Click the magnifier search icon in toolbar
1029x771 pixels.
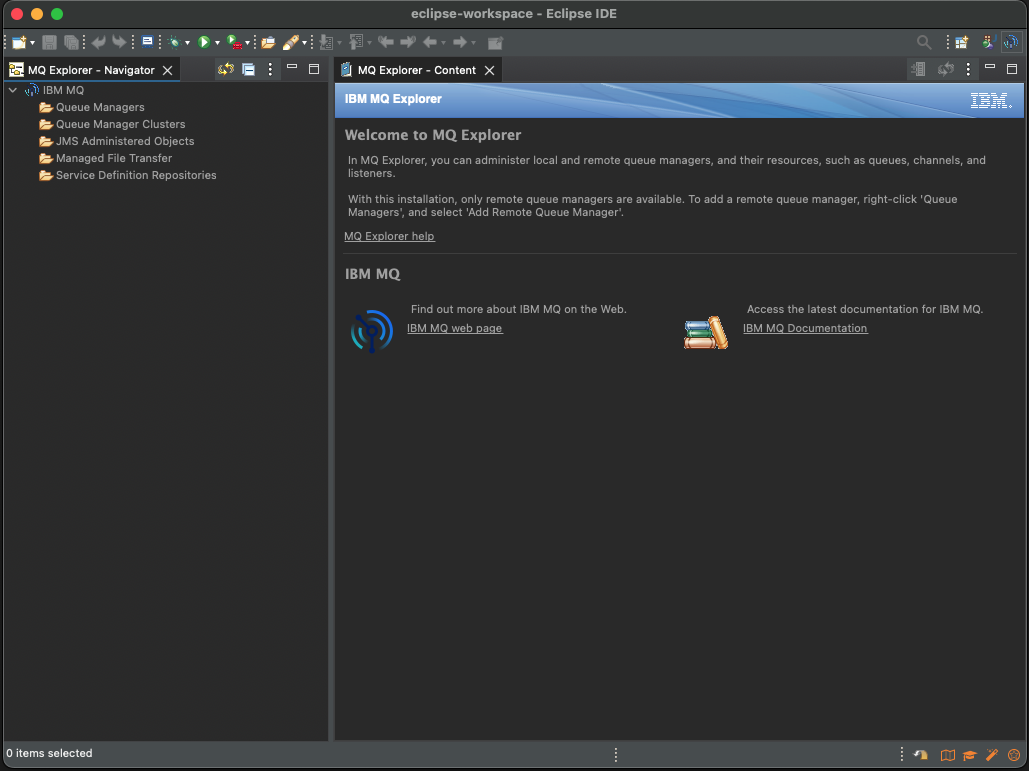924,43
